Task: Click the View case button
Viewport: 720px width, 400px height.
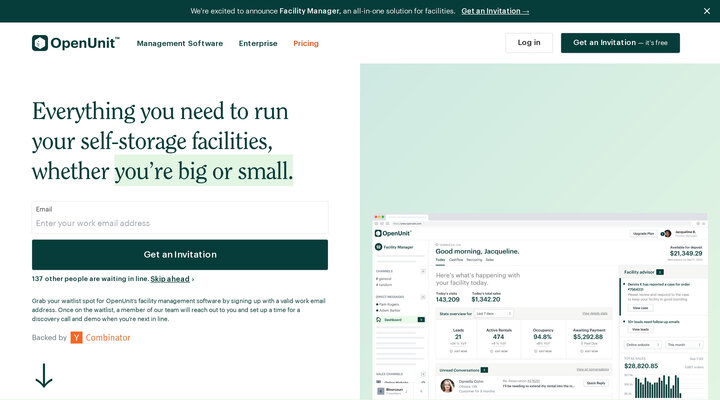Action: coord(640,308)
